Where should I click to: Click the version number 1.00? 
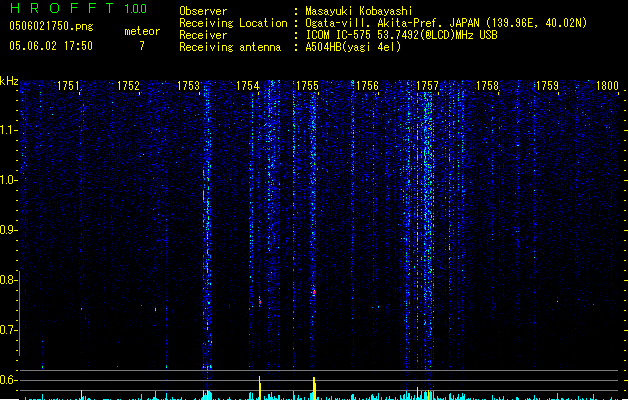[x=135, y=9]
